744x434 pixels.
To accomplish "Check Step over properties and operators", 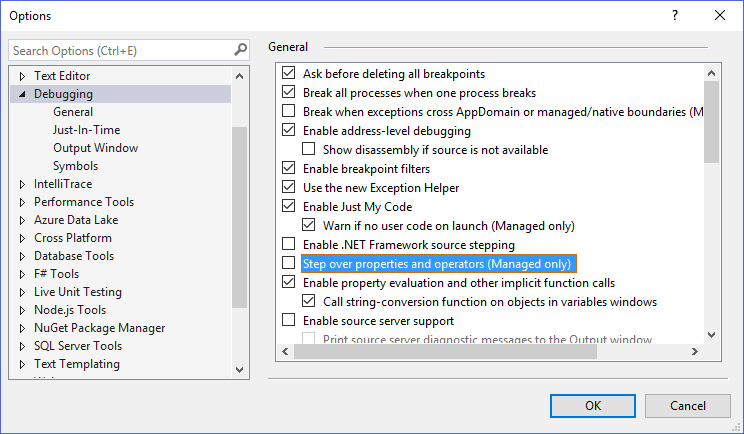I will [289, 264].
